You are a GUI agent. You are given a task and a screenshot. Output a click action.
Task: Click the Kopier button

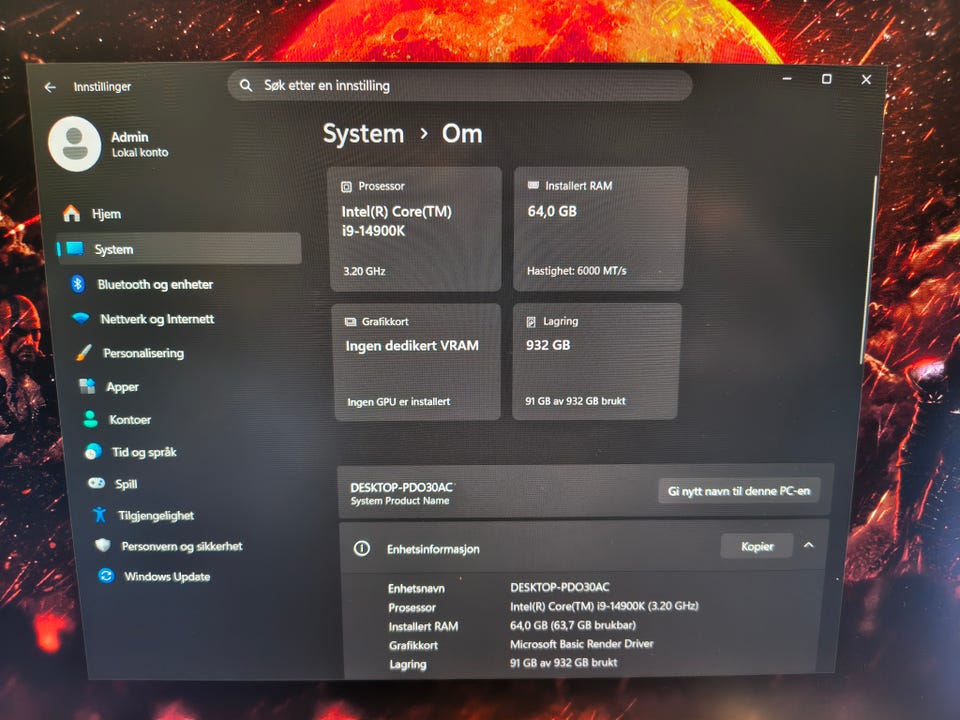[x=757, y=546]
